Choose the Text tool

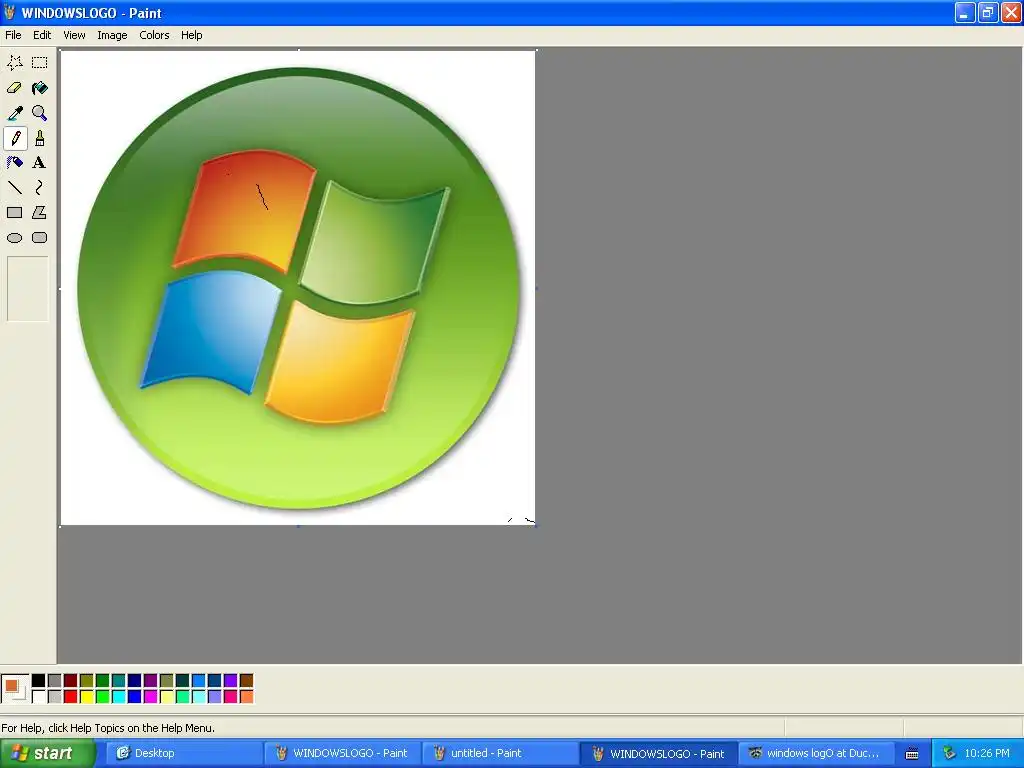(x=40, y=163)
